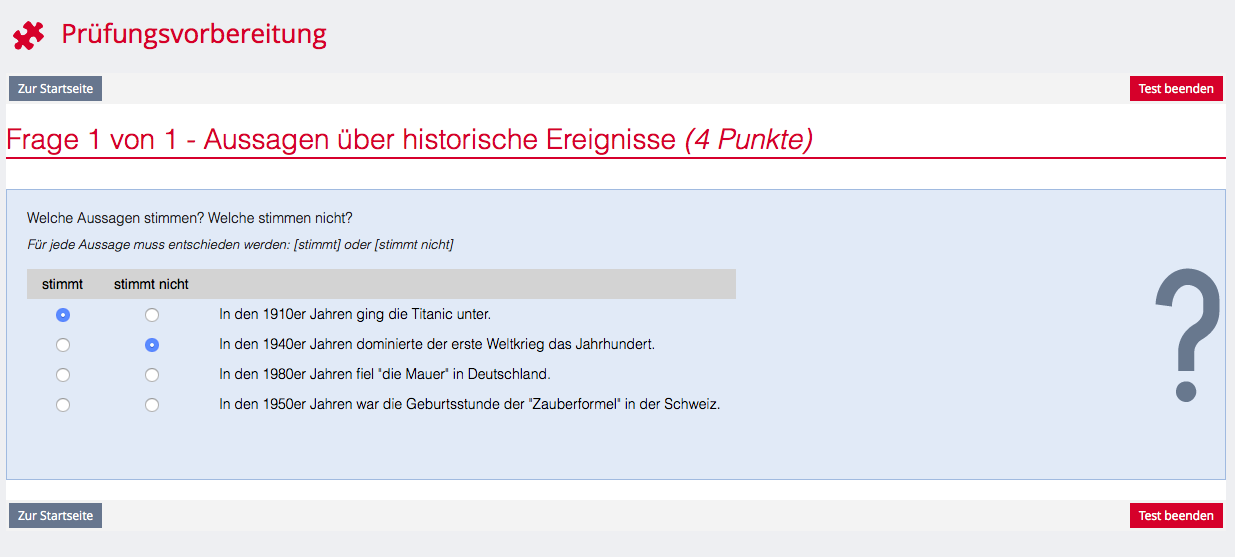Select 'stimmt nicht' for the Titanic statement

(152, 315)
